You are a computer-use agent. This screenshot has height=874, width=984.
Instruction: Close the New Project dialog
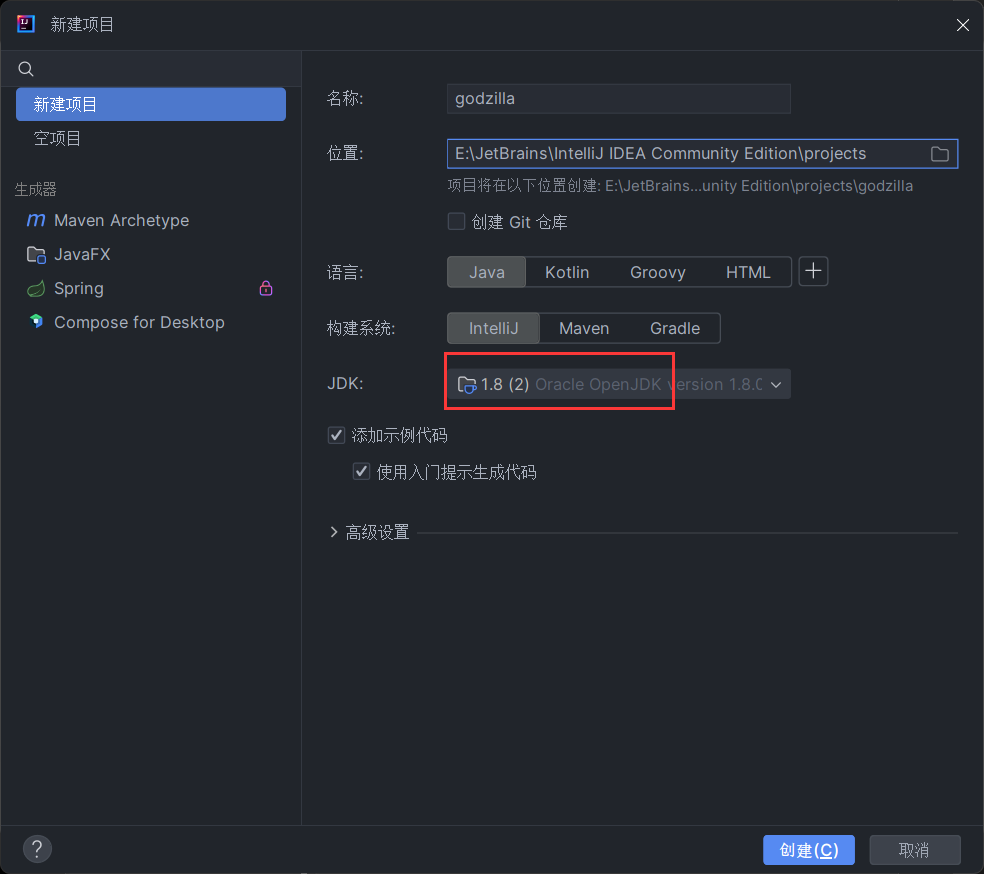(x=963, y=24)
